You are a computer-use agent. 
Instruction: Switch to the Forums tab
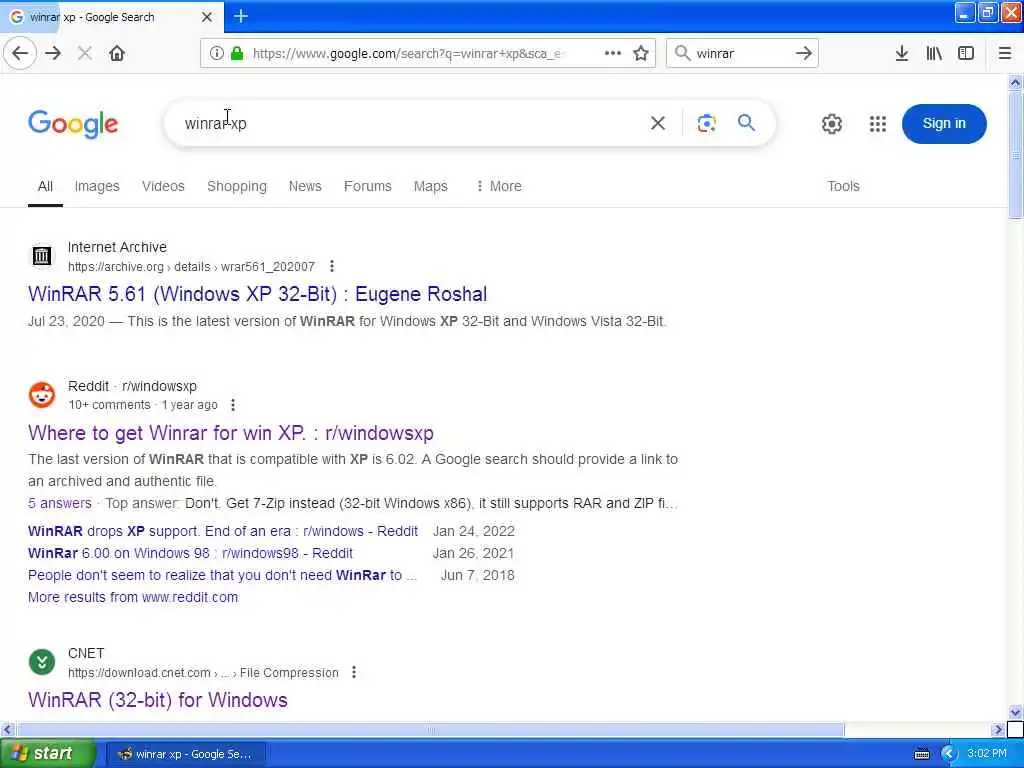[x=368, y=186]
